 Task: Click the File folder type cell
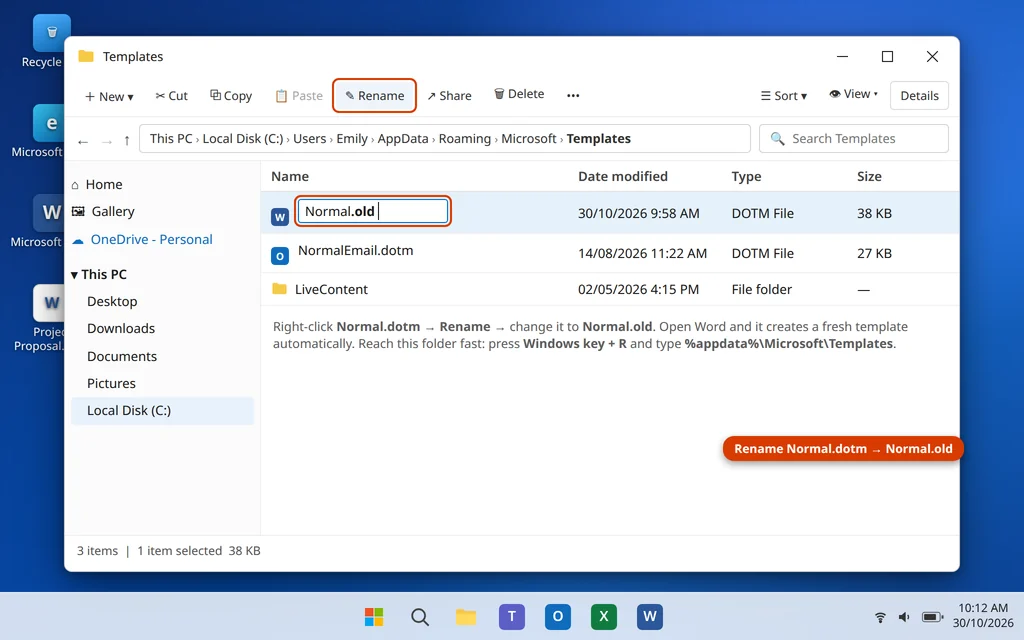pos(761,289)
